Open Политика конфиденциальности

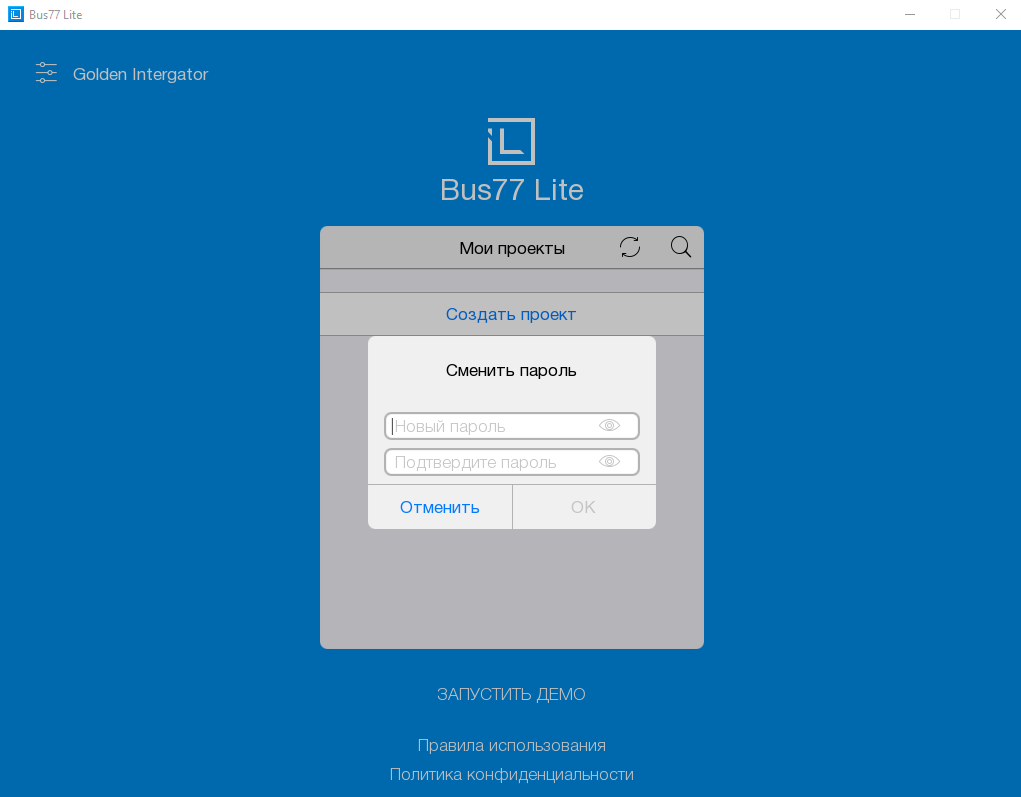[x=511, y=774]
